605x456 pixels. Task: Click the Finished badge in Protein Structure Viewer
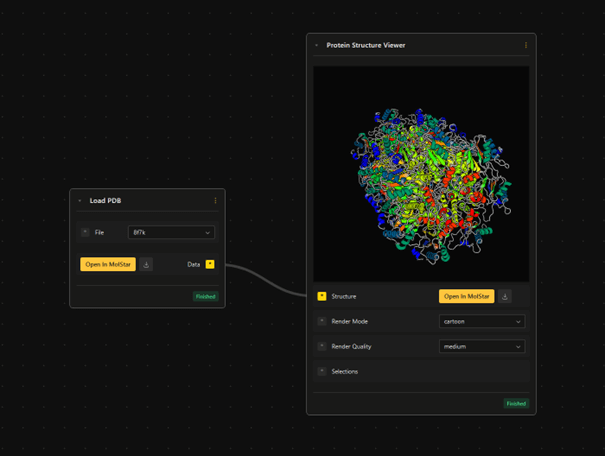(516, 404)
